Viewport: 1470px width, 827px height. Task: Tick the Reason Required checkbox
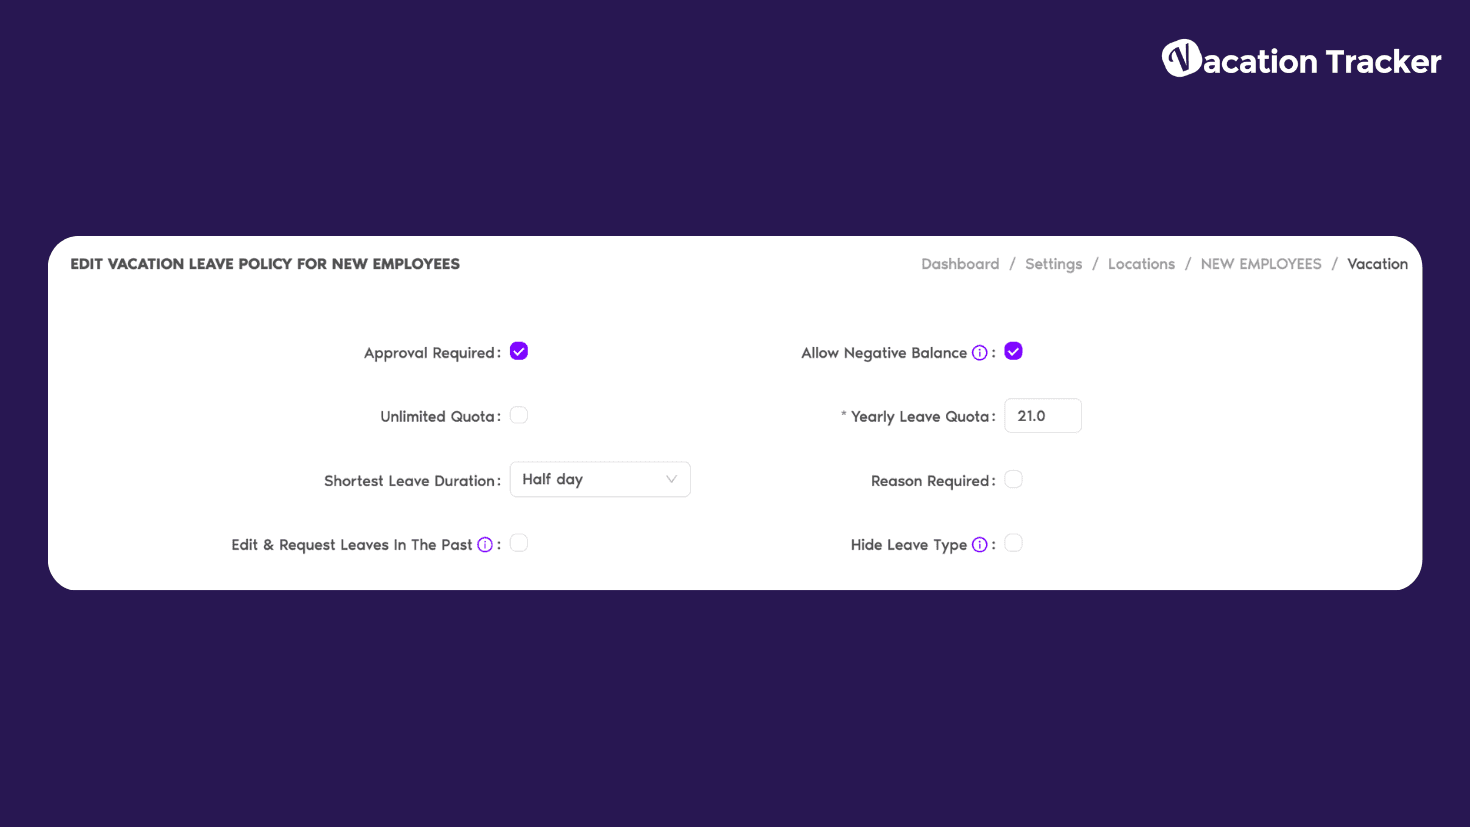[1013, 479]
